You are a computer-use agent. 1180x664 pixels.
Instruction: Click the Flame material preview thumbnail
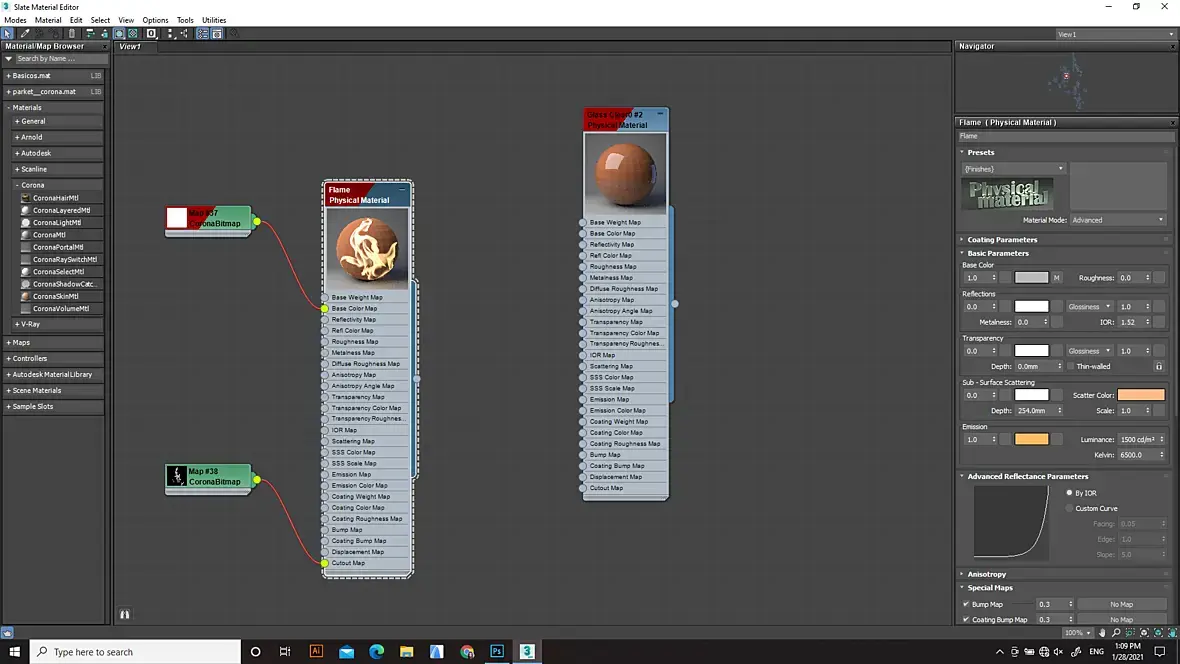coord(367,248)
